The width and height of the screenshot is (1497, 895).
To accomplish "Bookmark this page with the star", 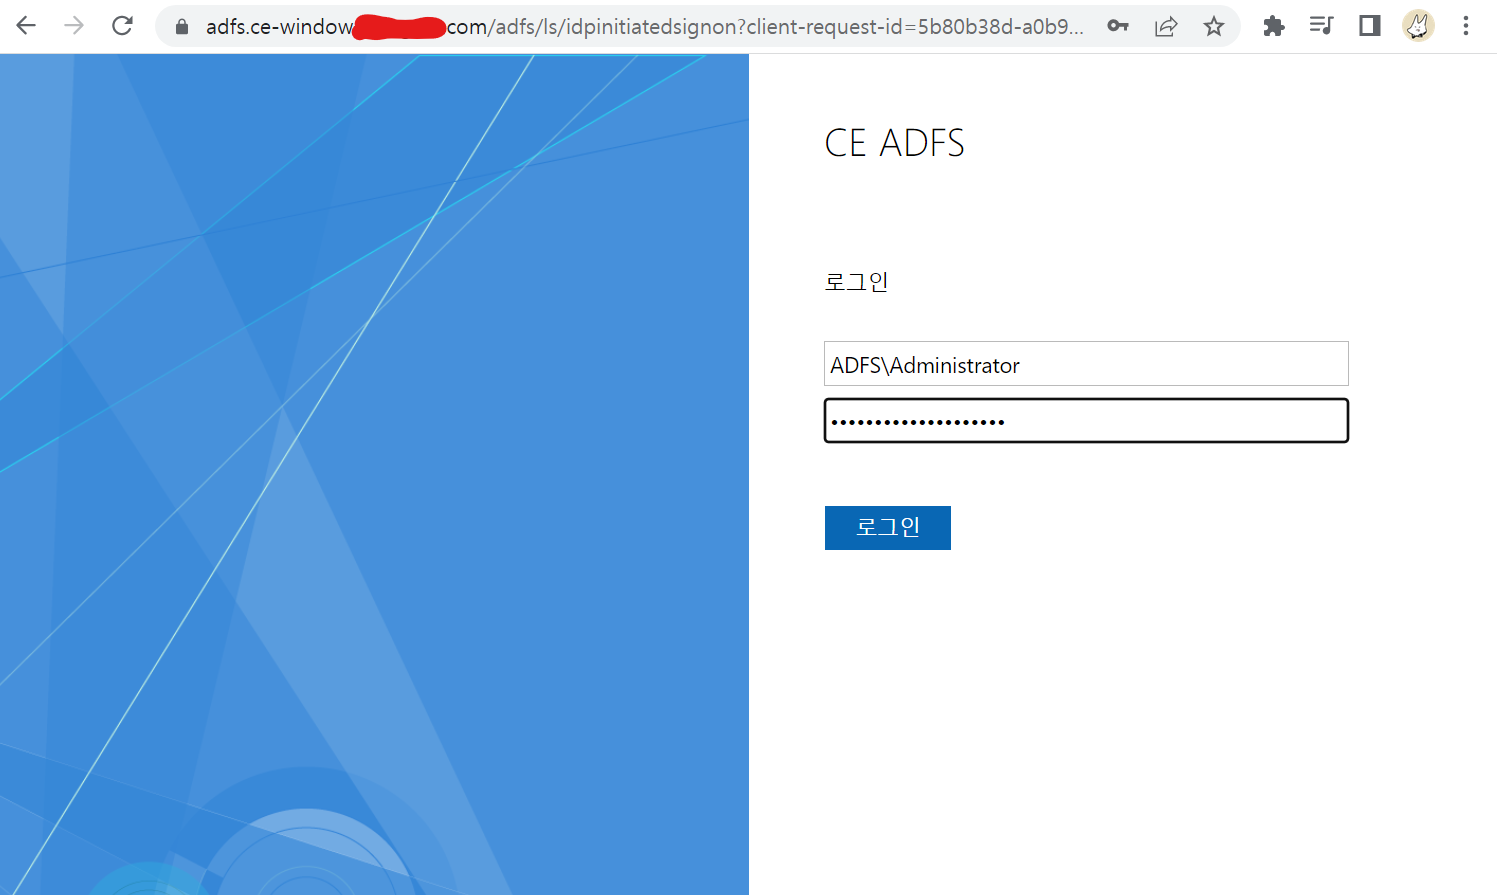I will [x=1214, y=26].
